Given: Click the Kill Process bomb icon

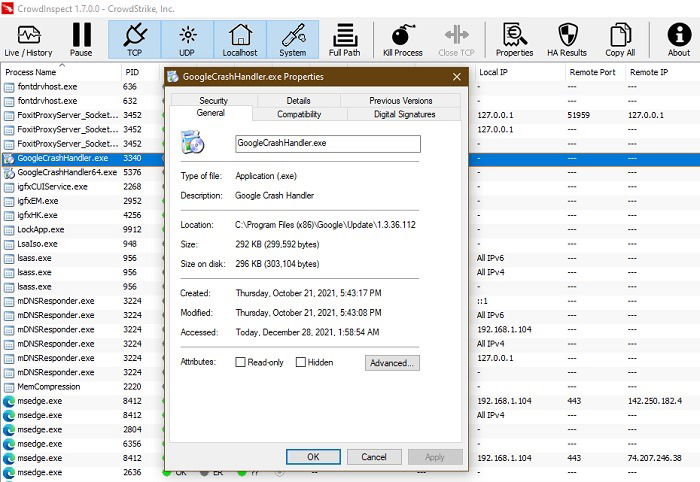Looking at the screenshot, I should click(x=403, y=35).
